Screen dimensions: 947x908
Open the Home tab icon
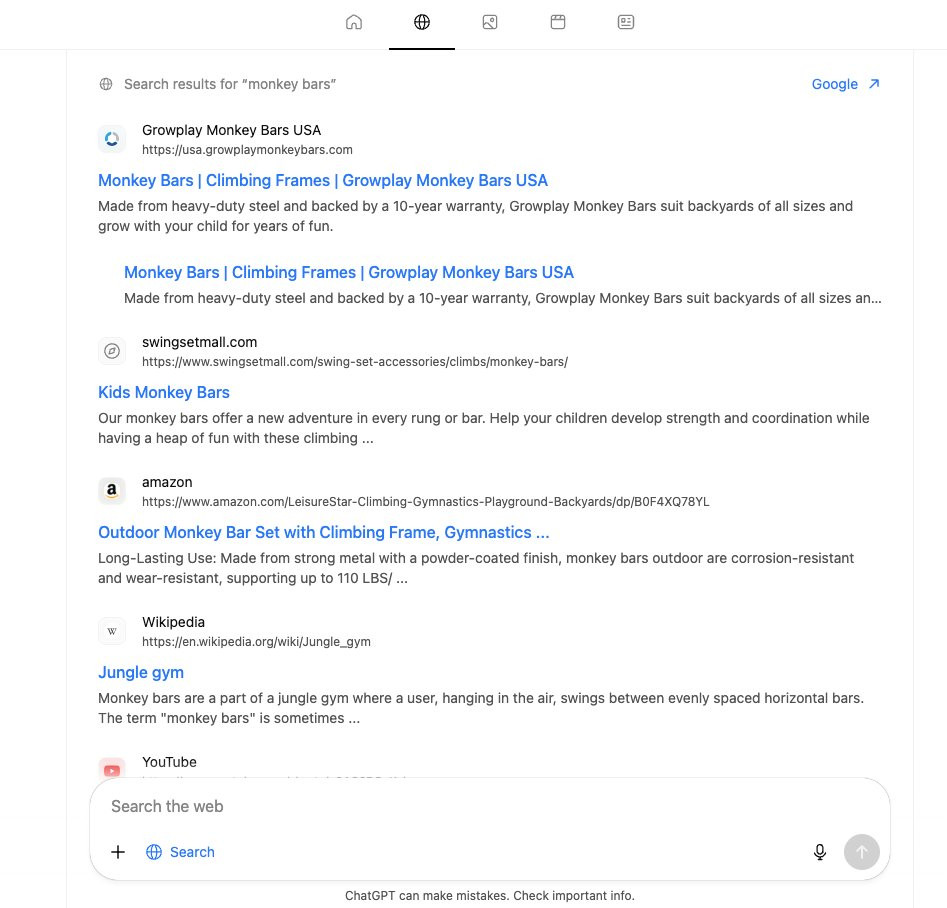(x=354, y=22)
